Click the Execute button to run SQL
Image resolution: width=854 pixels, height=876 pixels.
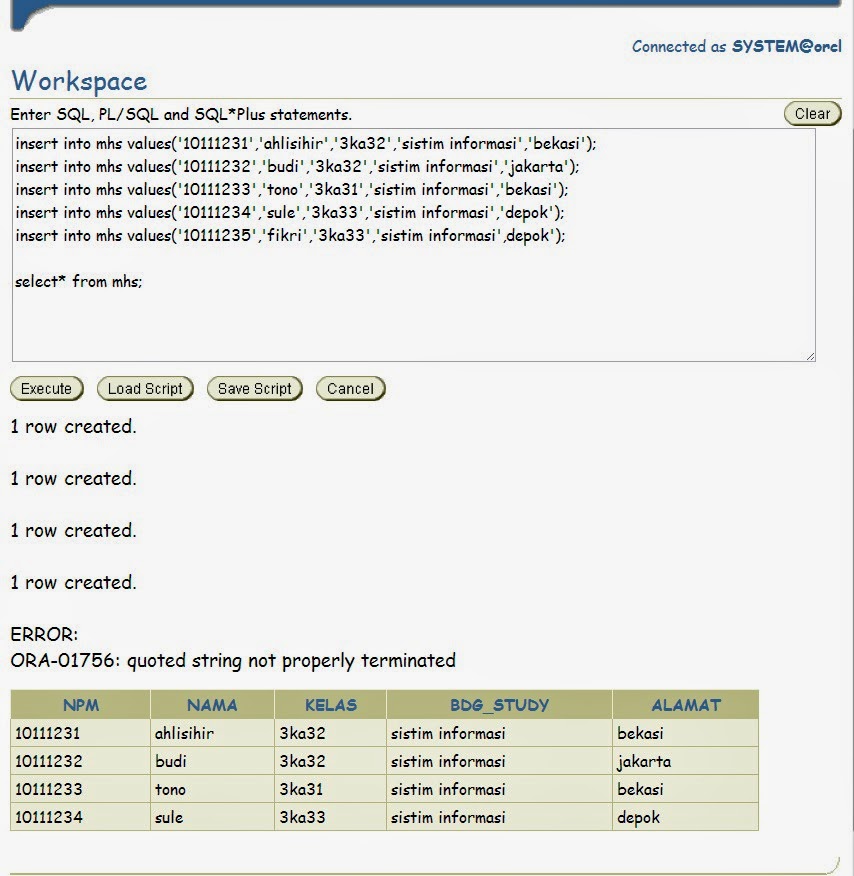pos(46,388)
